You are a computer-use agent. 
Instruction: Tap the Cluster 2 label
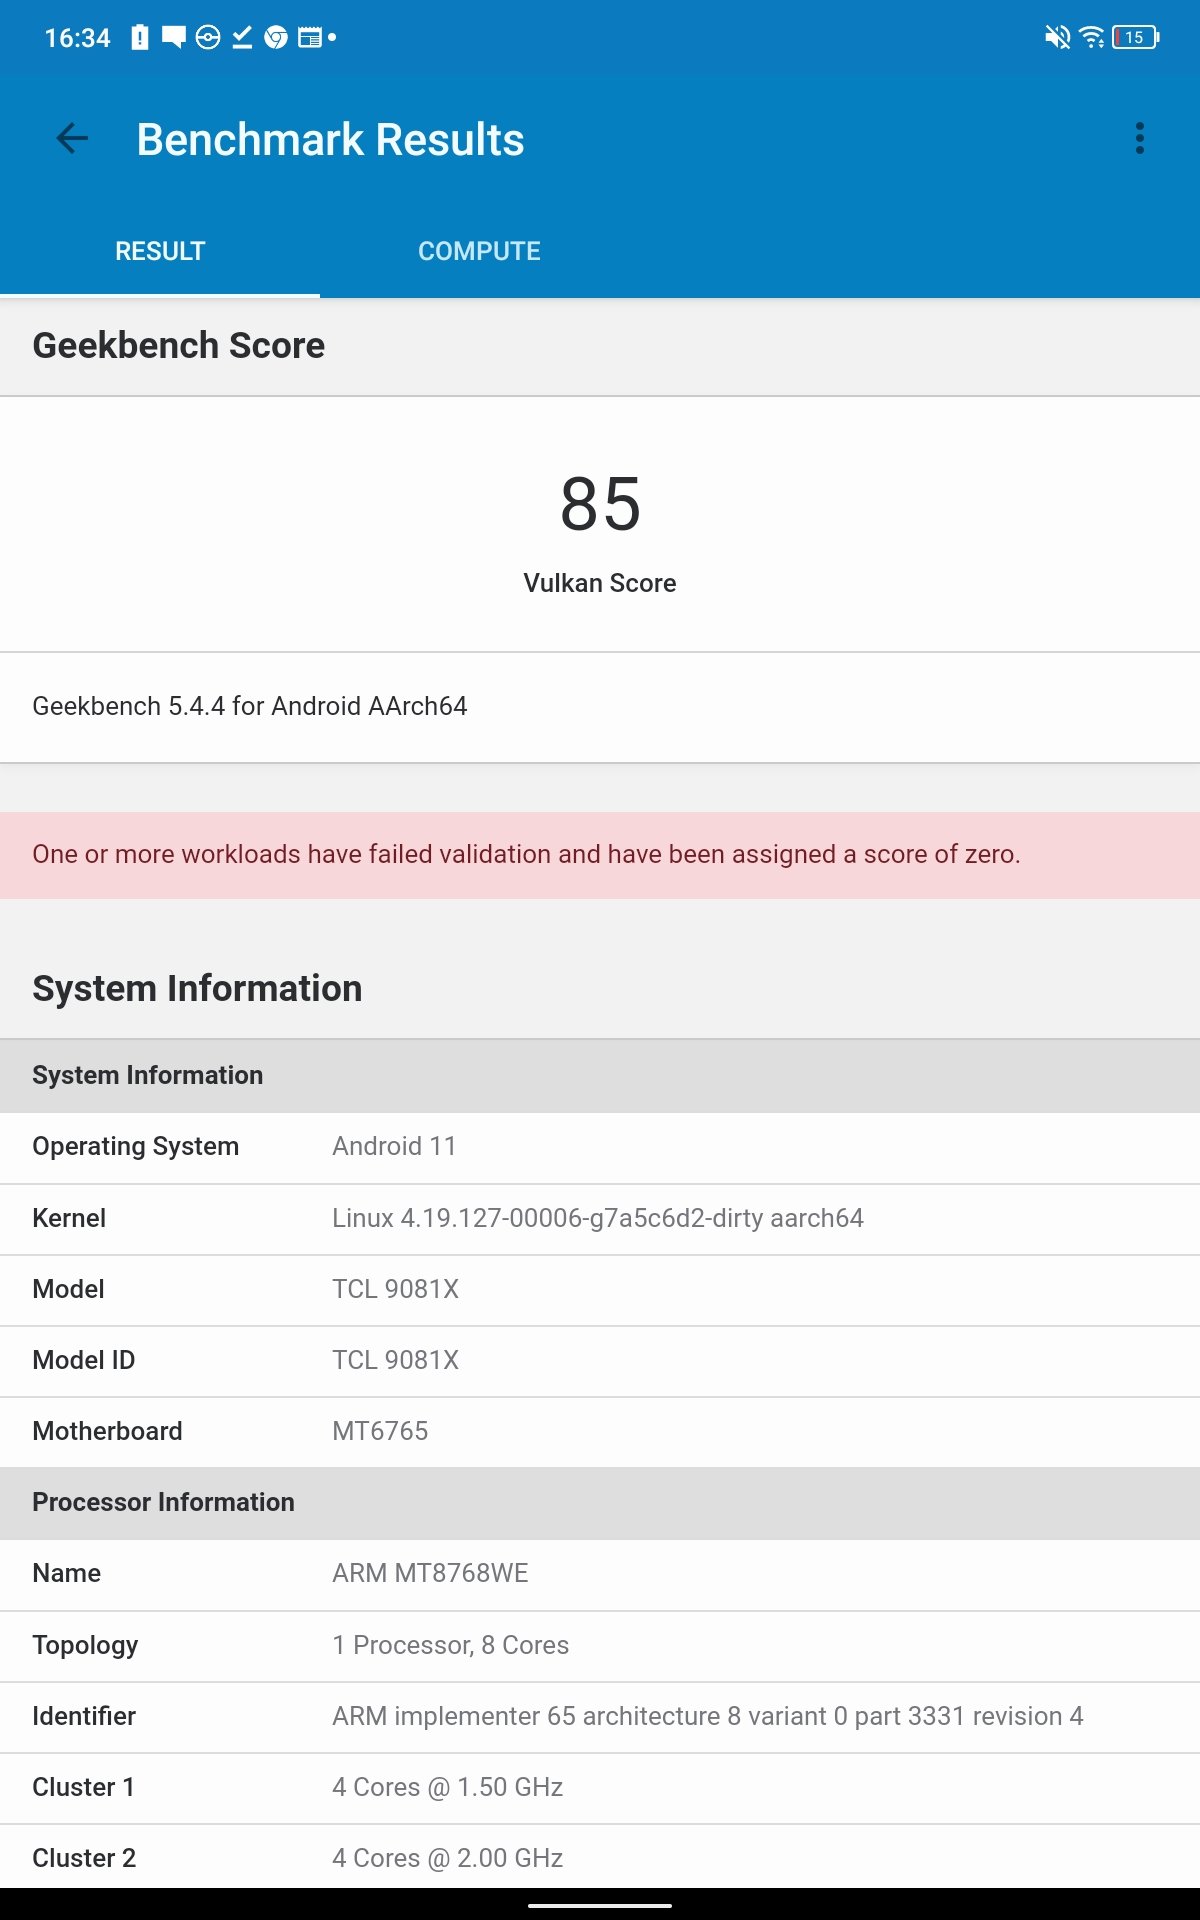point(84,1858)
